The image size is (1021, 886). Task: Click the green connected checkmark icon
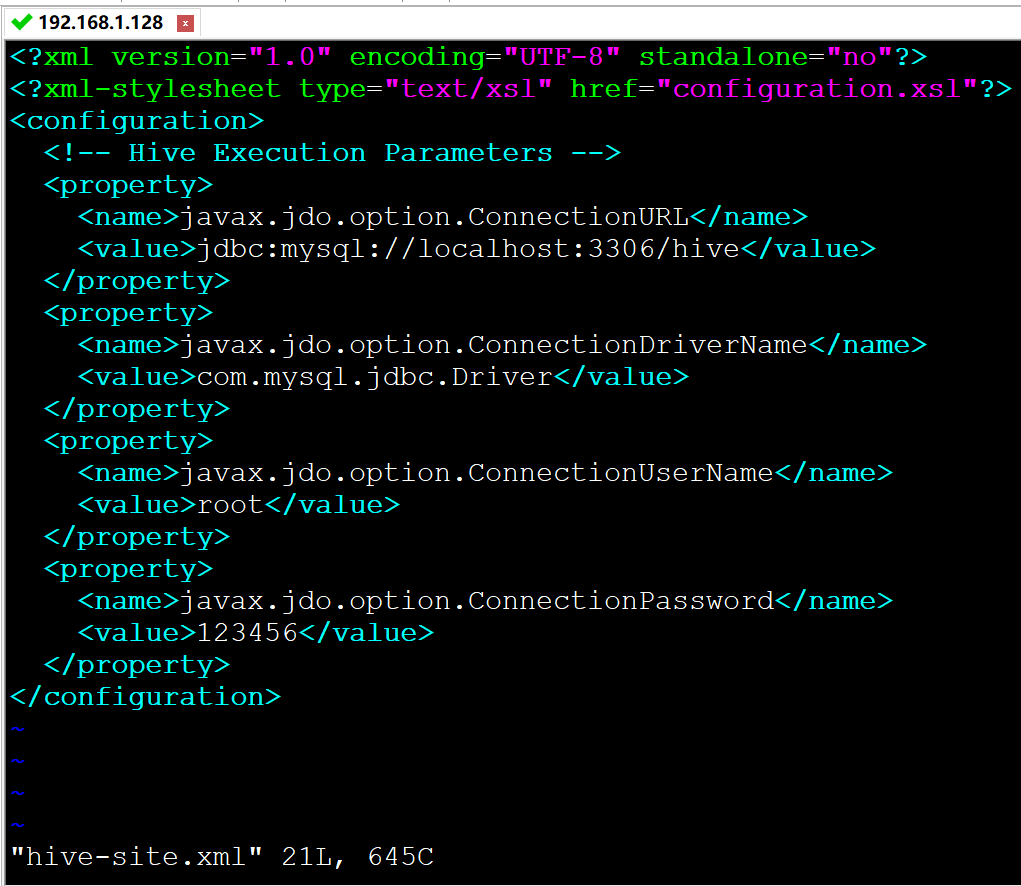tap(21, 22)
